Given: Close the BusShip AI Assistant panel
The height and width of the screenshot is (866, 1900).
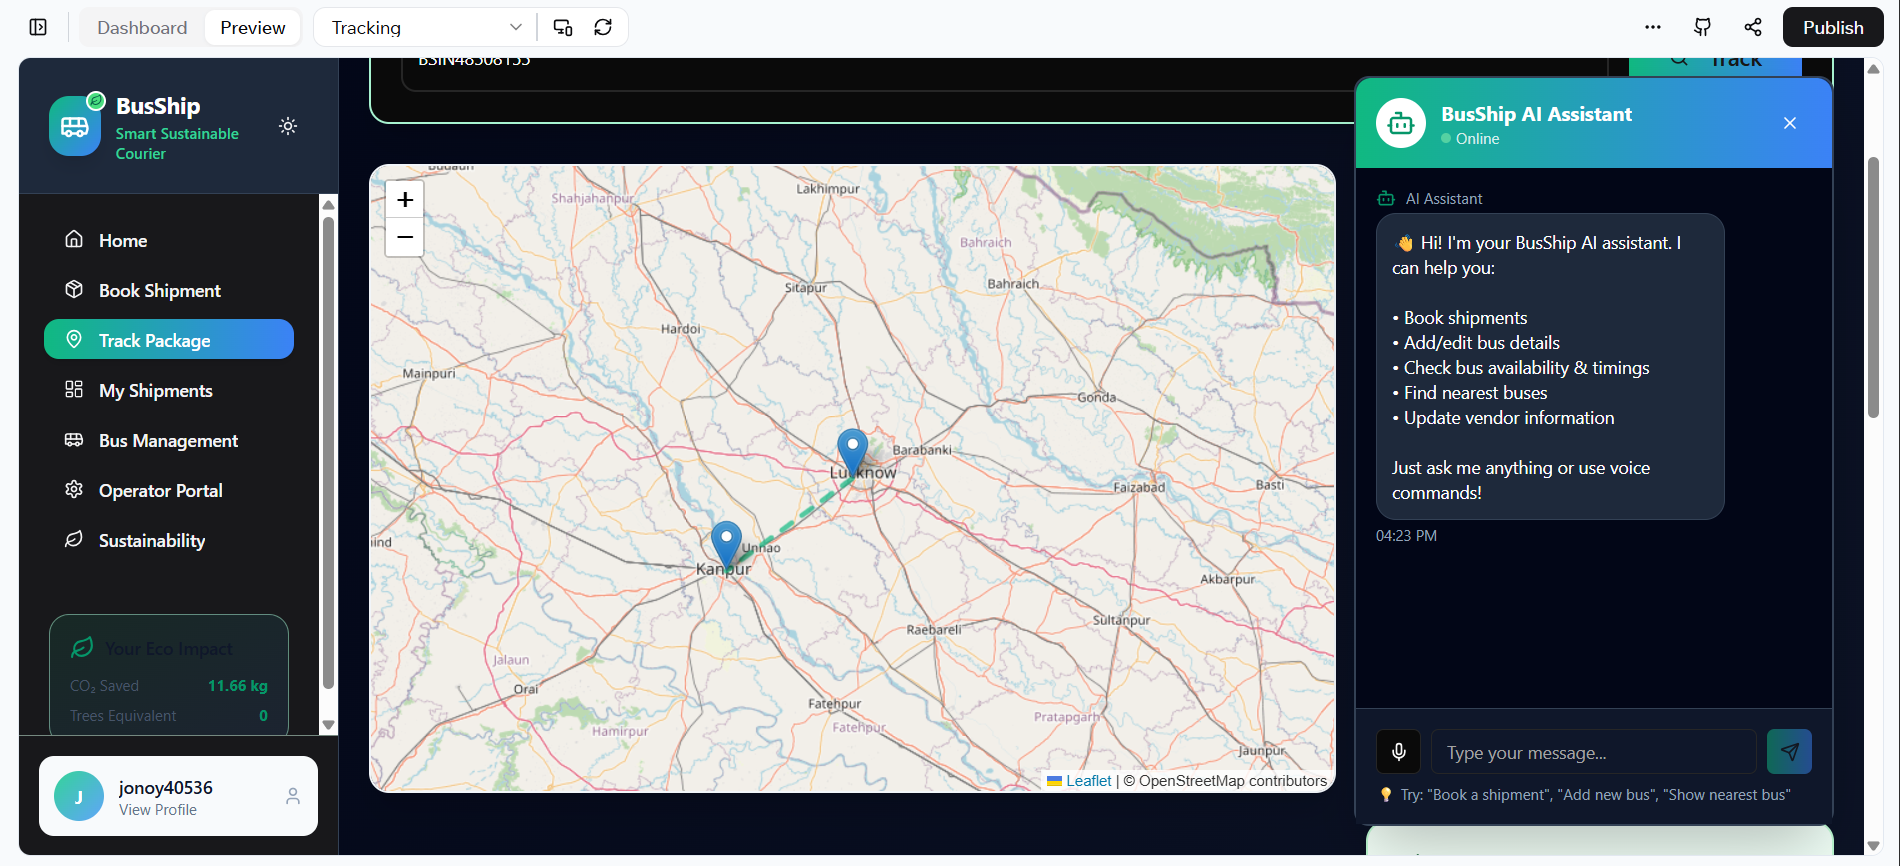Looking at the screenshot, I should pyautogui.click(x=1790, y=123).
